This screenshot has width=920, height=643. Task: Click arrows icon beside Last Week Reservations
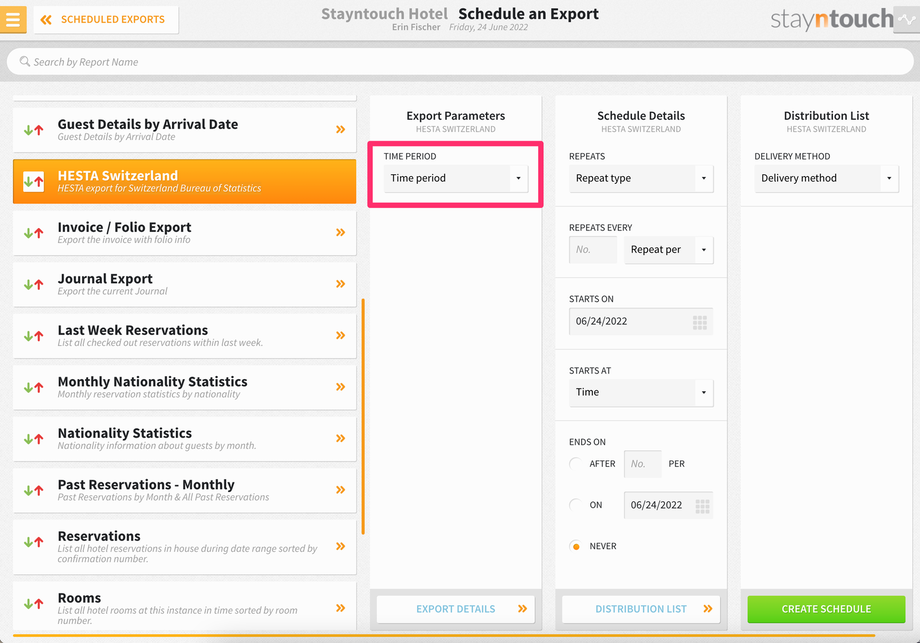(33, 336)
